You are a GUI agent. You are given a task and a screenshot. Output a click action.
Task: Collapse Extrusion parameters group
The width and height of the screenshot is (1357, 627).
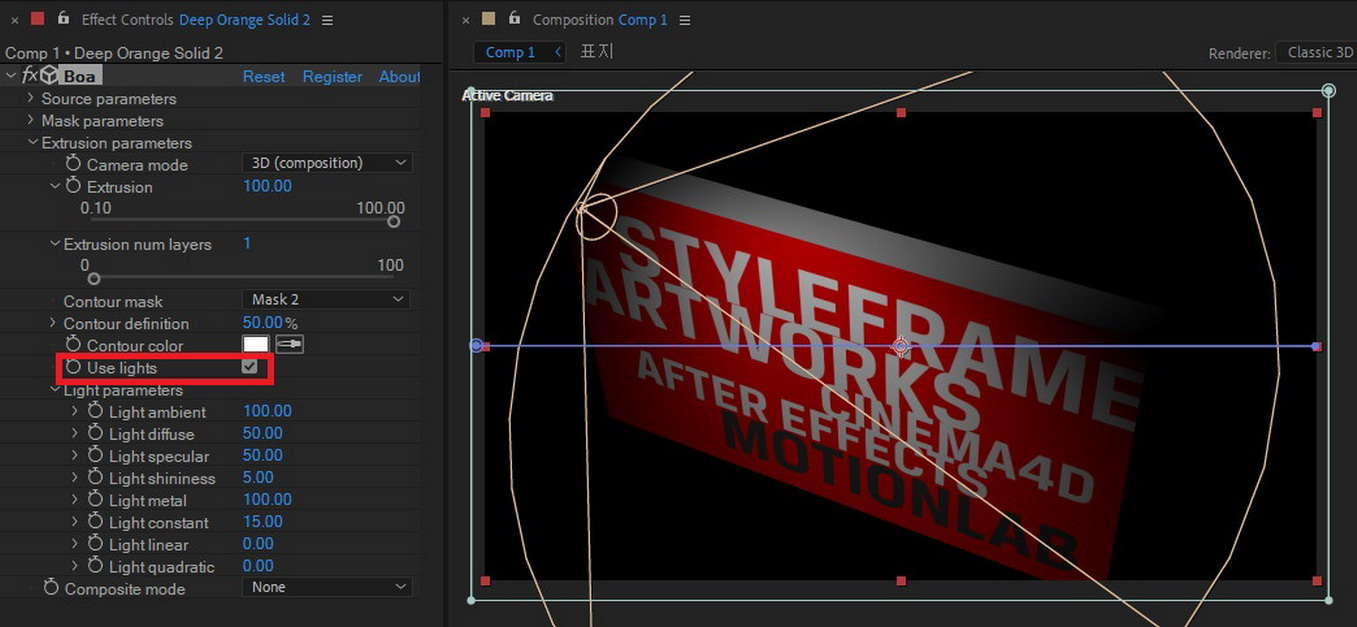(33, 142)
